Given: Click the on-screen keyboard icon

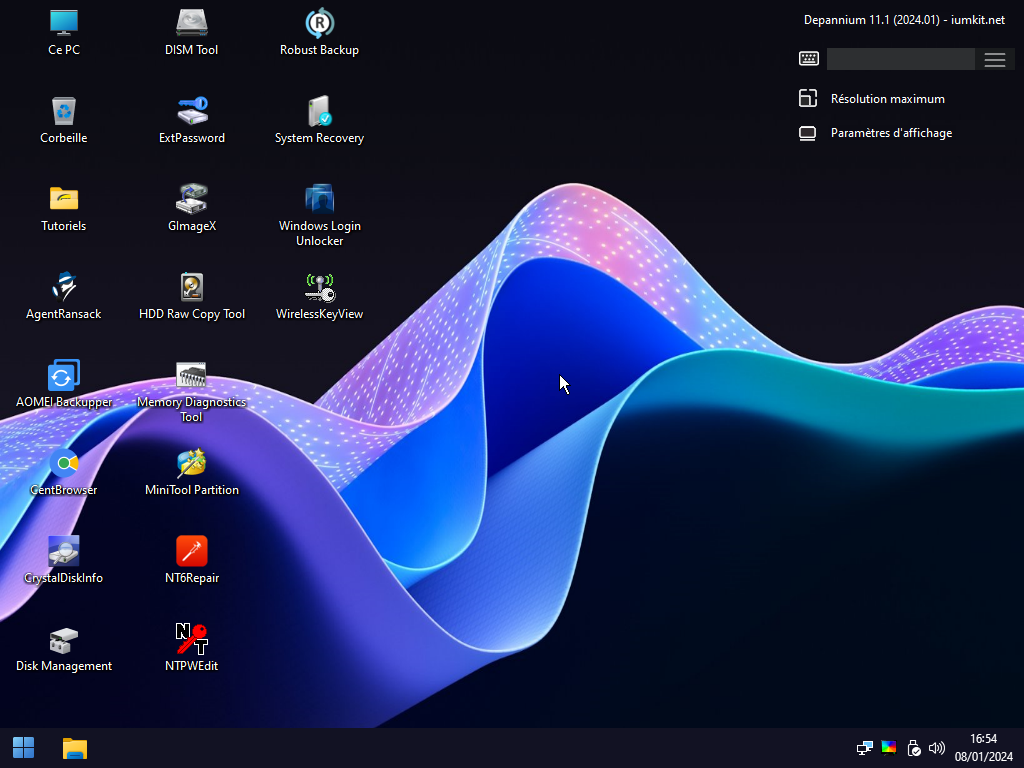Looking at the screenshot, I should tap(808, 59).
